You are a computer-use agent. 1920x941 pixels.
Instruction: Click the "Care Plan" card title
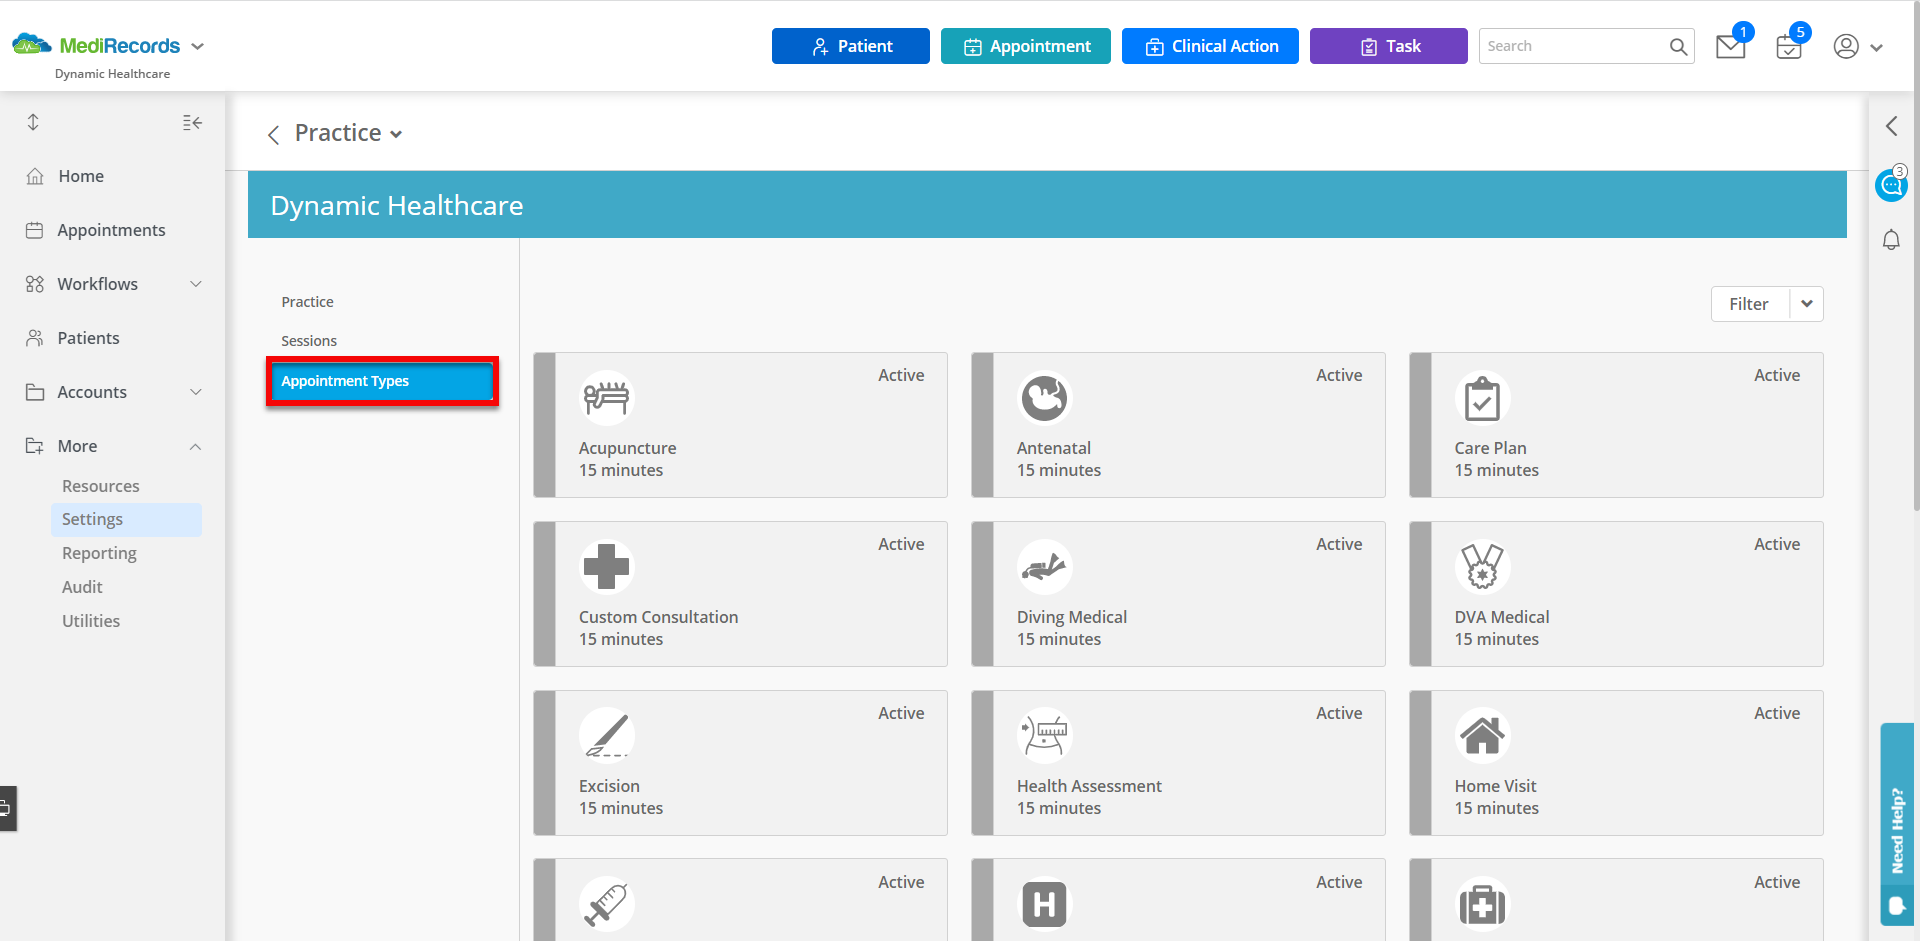point(1490,448)
